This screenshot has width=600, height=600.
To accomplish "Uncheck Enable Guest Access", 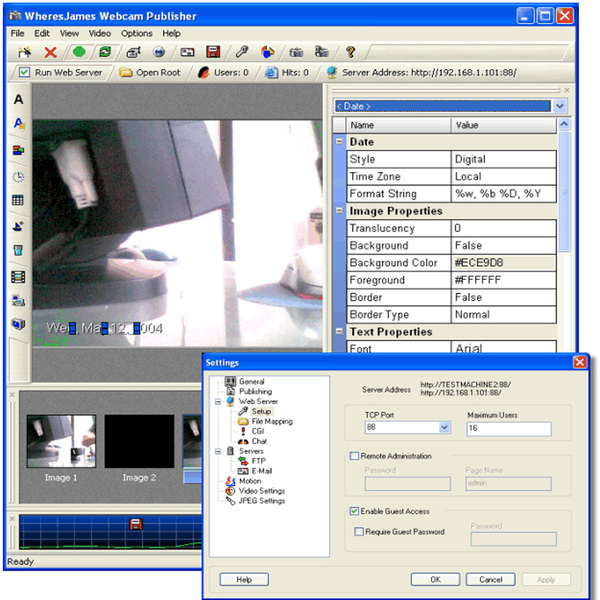I will point(354,511).
